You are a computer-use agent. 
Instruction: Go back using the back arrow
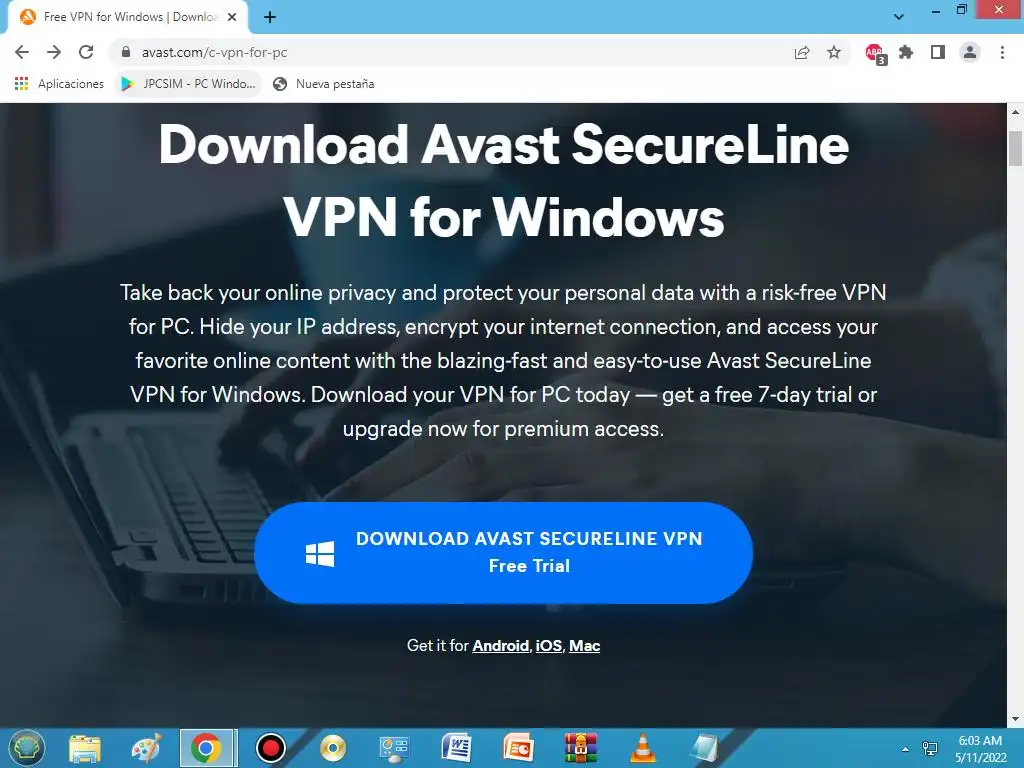click(22, 52)
